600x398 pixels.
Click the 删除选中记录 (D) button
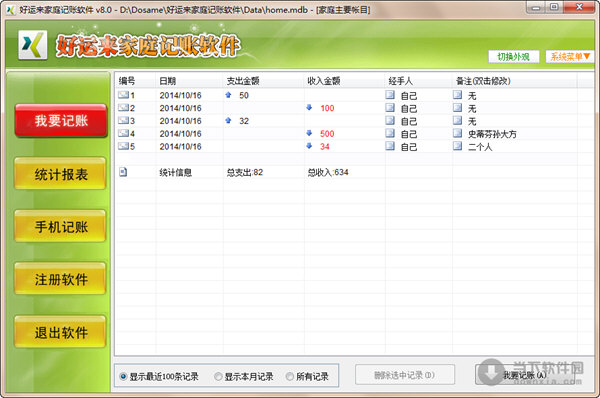click(x=405, y=375)
